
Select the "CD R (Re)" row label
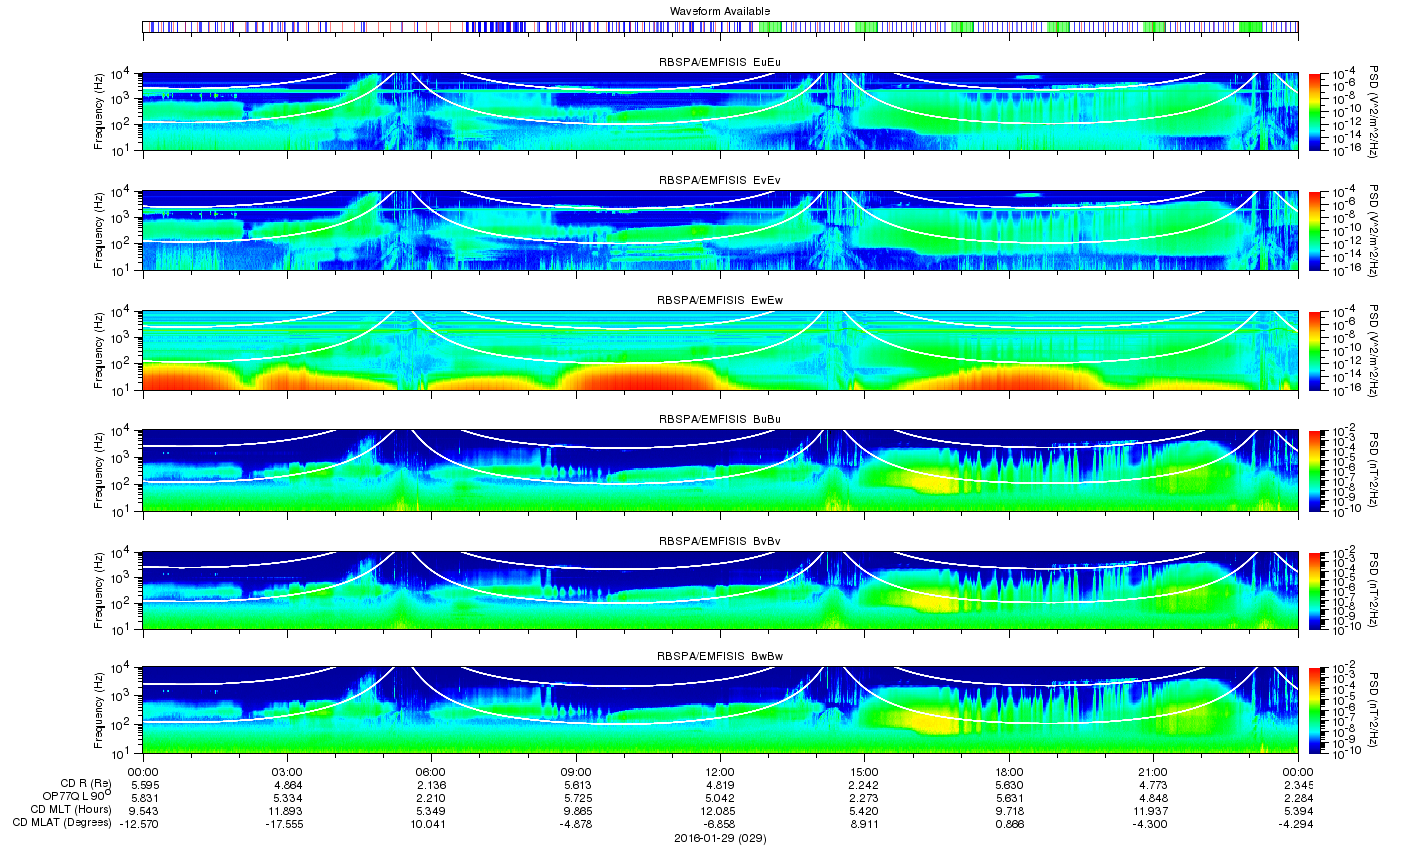coord(86,783)
